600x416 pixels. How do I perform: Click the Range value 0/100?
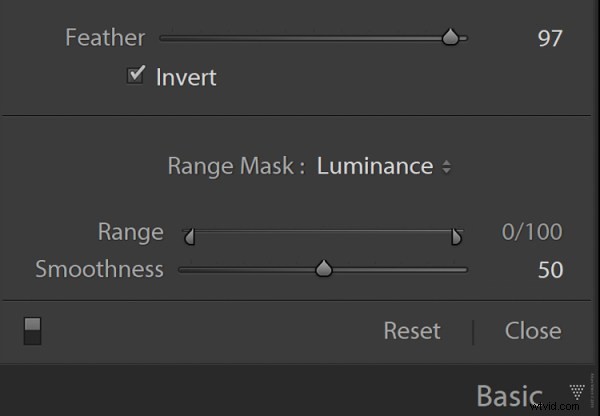coord(532,233)
